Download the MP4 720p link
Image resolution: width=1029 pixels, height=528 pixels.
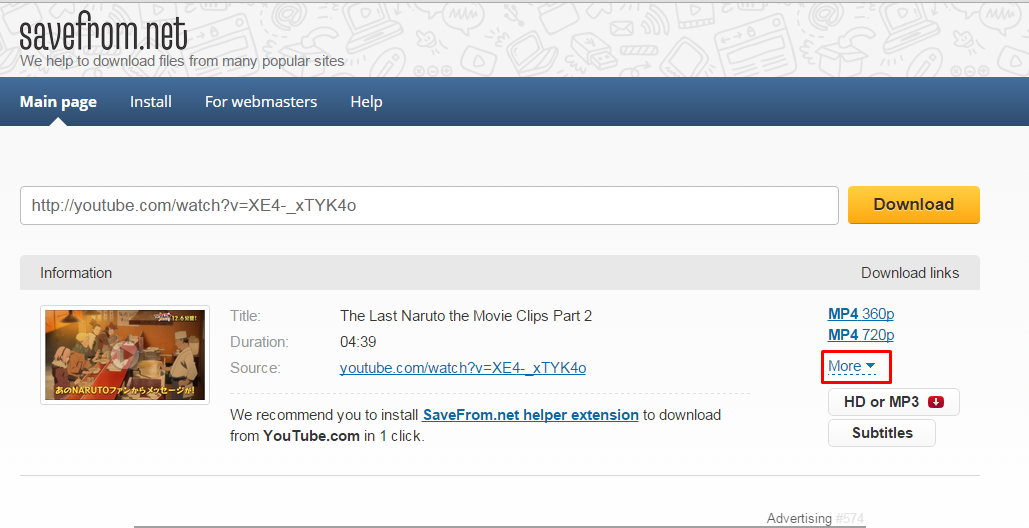pyautogui.click(x=861, y=335)
